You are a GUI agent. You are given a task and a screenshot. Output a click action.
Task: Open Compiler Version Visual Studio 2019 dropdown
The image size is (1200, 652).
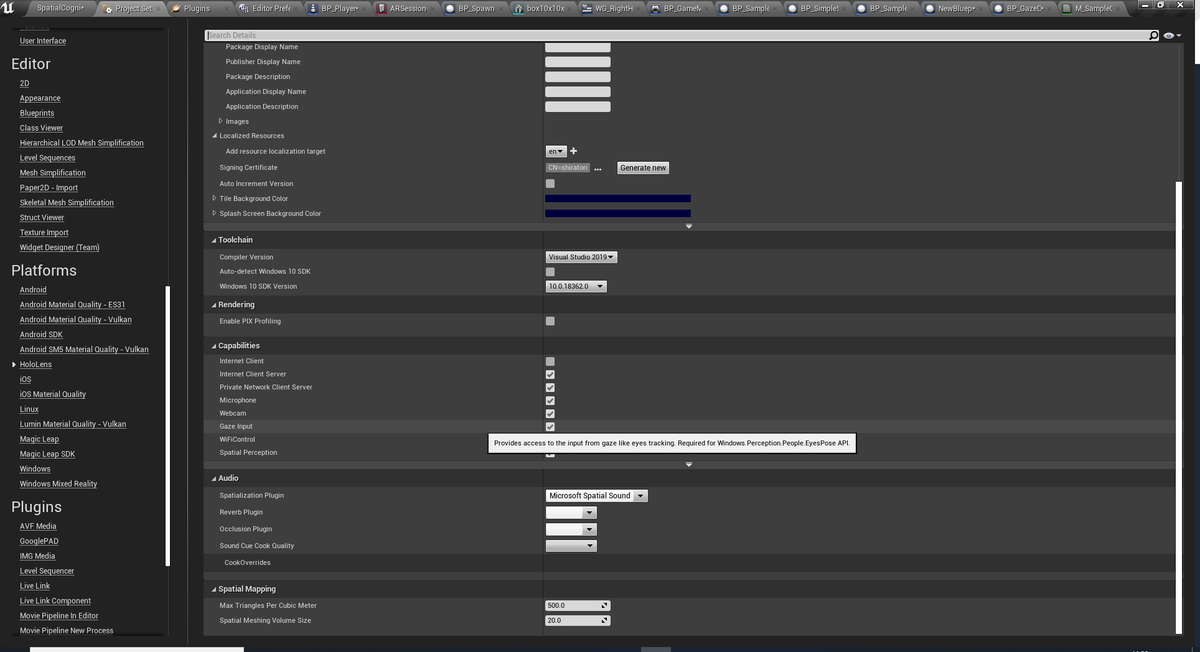pyautogui.click(x=581, y=257)
